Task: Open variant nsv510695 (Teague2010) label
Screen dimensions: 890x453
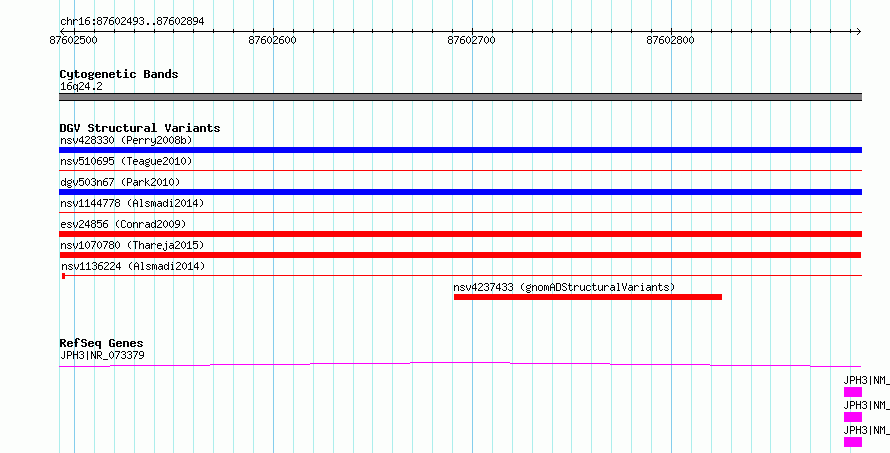Action: 126,161
